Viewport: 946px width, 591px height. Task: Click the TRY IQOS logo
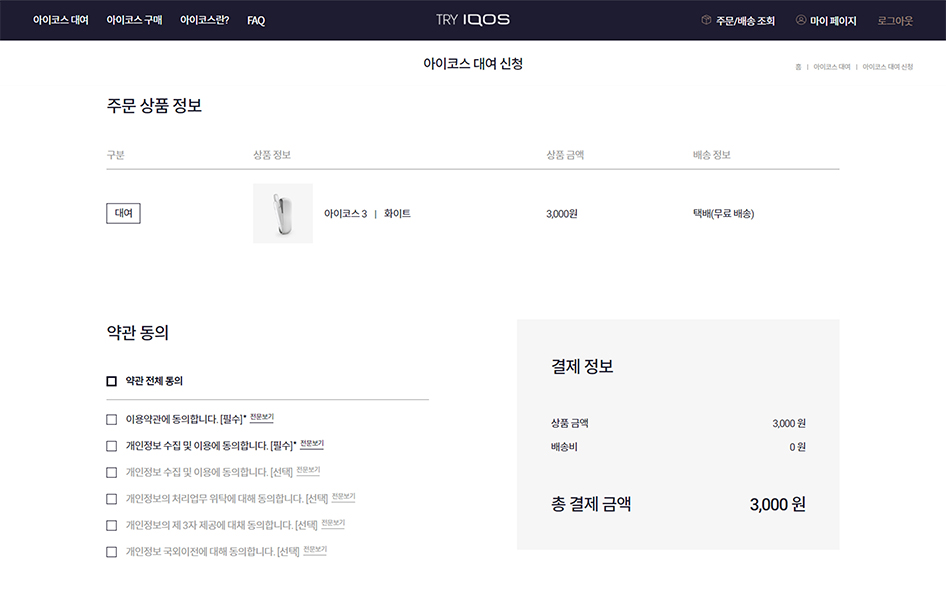tap(472, 20)
